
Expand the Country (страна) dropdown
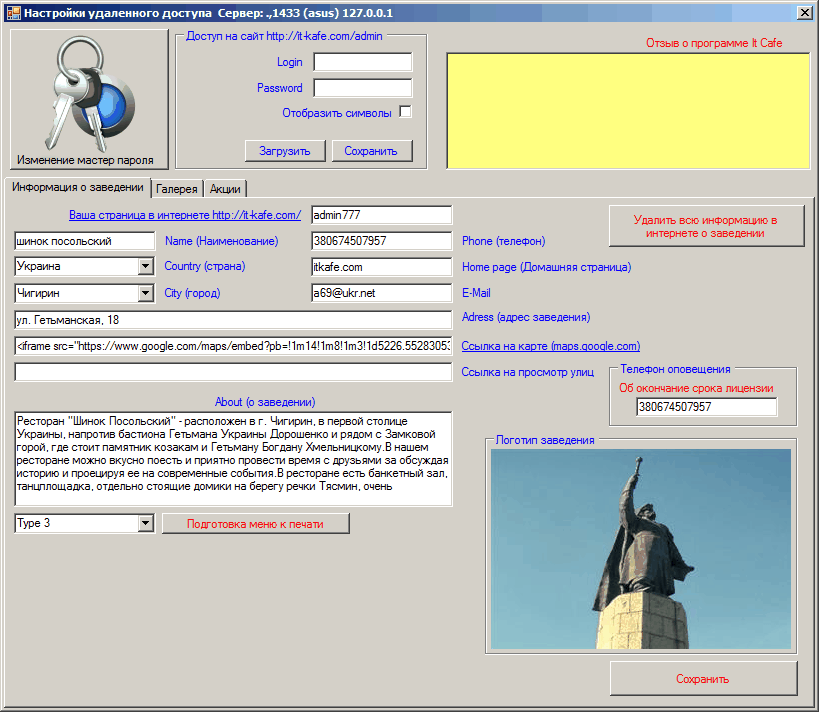point(146,266)
